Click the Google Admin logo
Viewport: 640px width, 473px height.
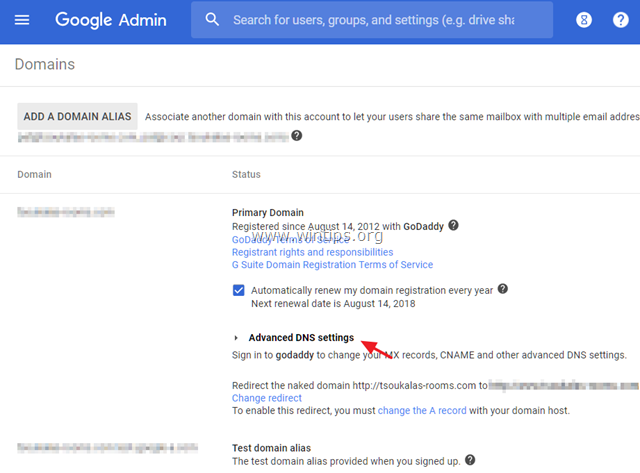pyautogui.click(x=111, y=20)
